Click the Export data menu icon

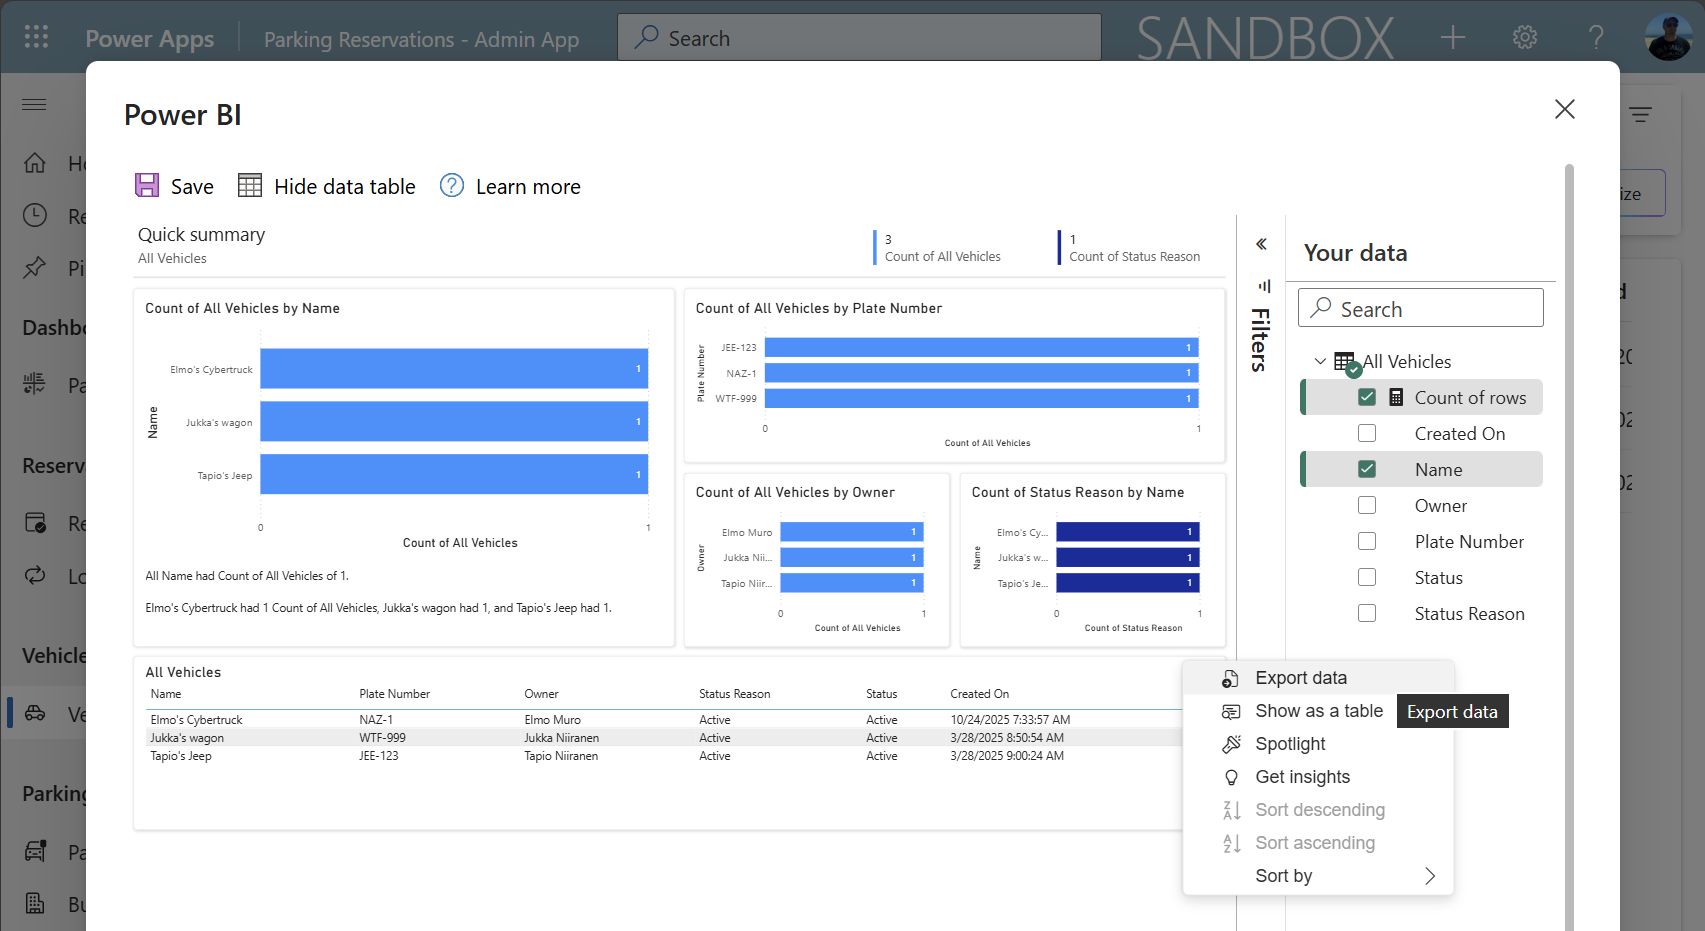(1231, 679)
